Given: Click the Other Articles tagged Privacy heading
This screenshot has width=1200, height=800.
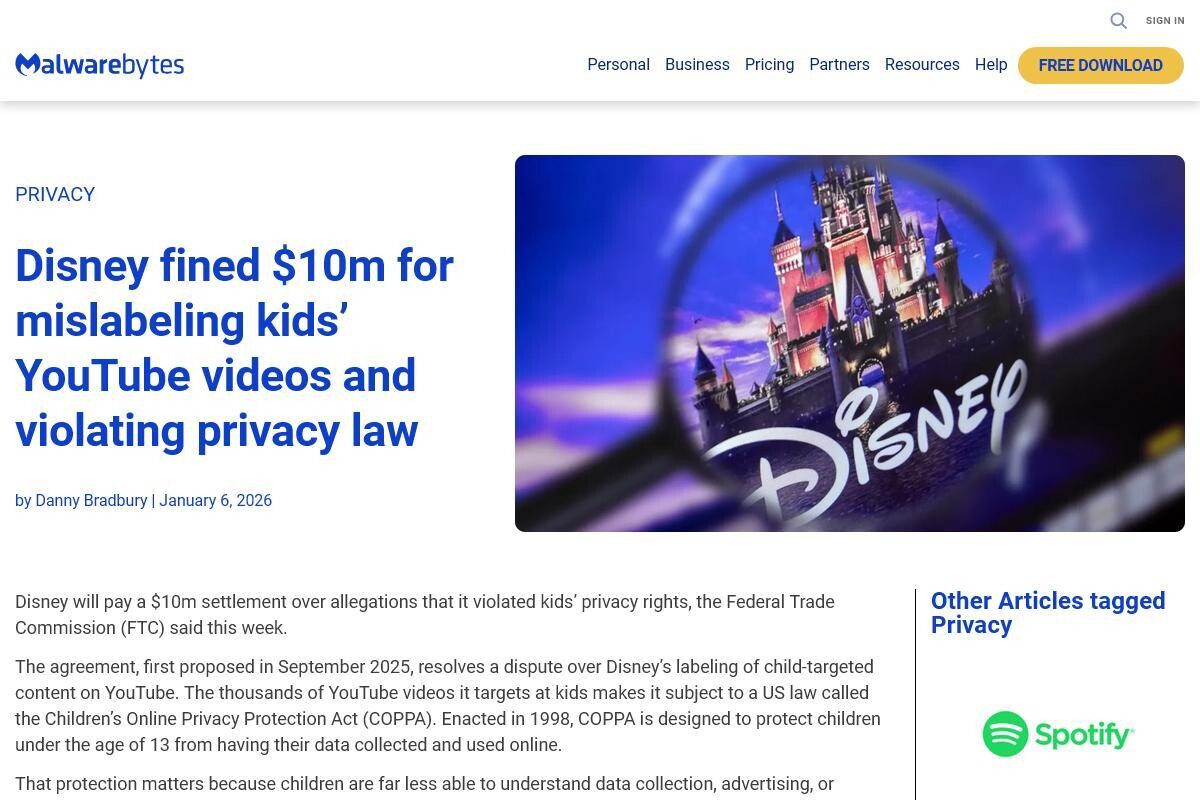Looking at the screenshot, I should [1047, 613].
